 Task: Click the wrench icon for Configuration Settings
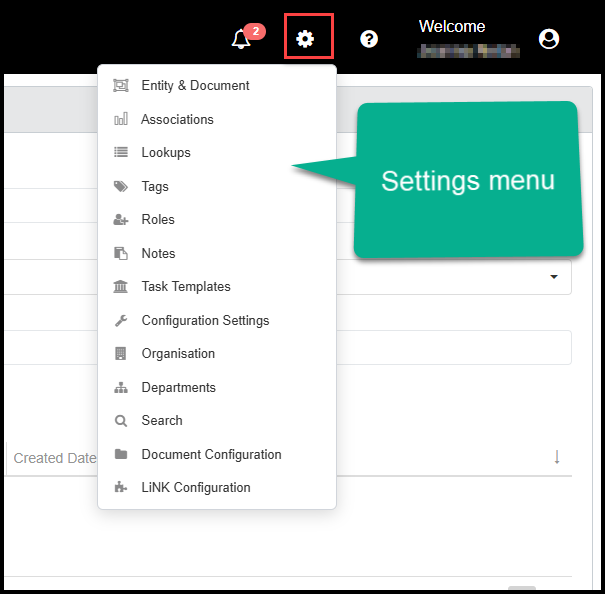(121, 321)
